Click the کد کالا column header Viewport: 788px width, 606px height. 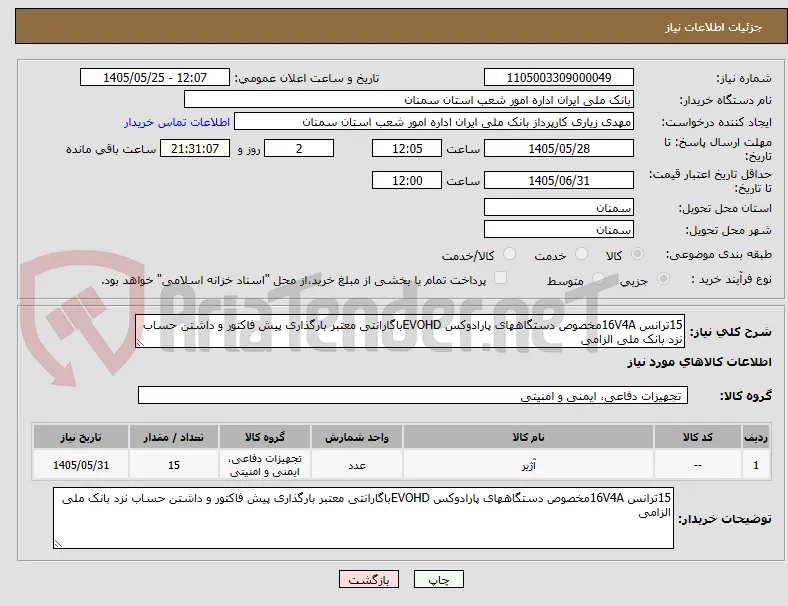[x=698, y=437]
